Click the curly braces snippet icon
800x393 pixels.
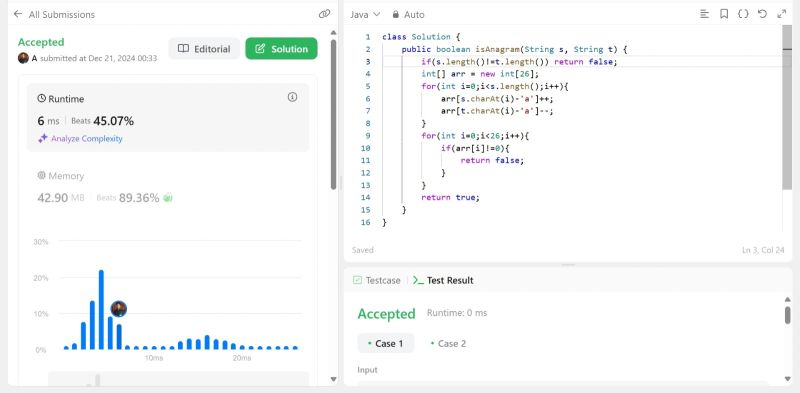(743, 14)
